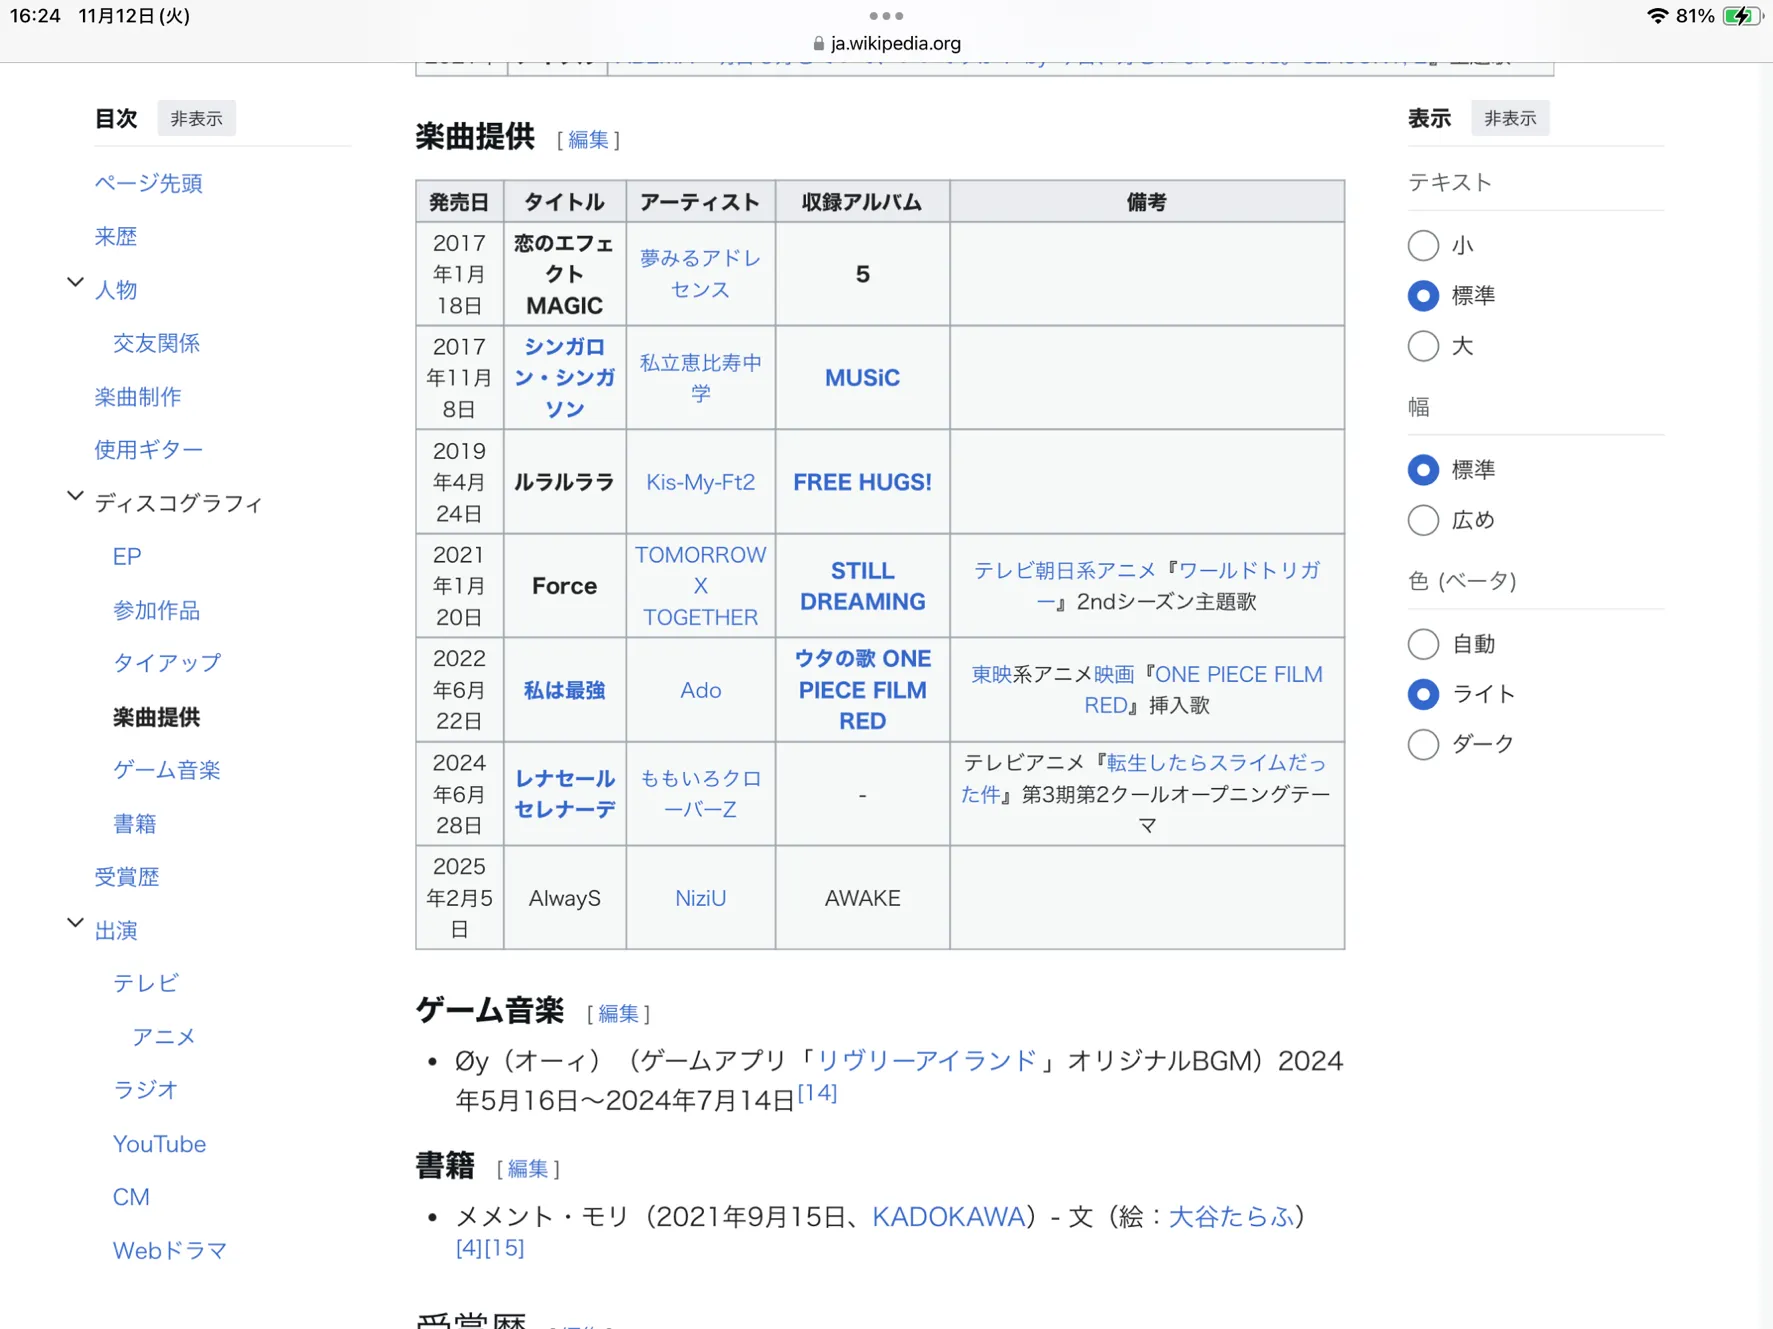Jump to ディスコグラフィ section link

coord(179,503)
